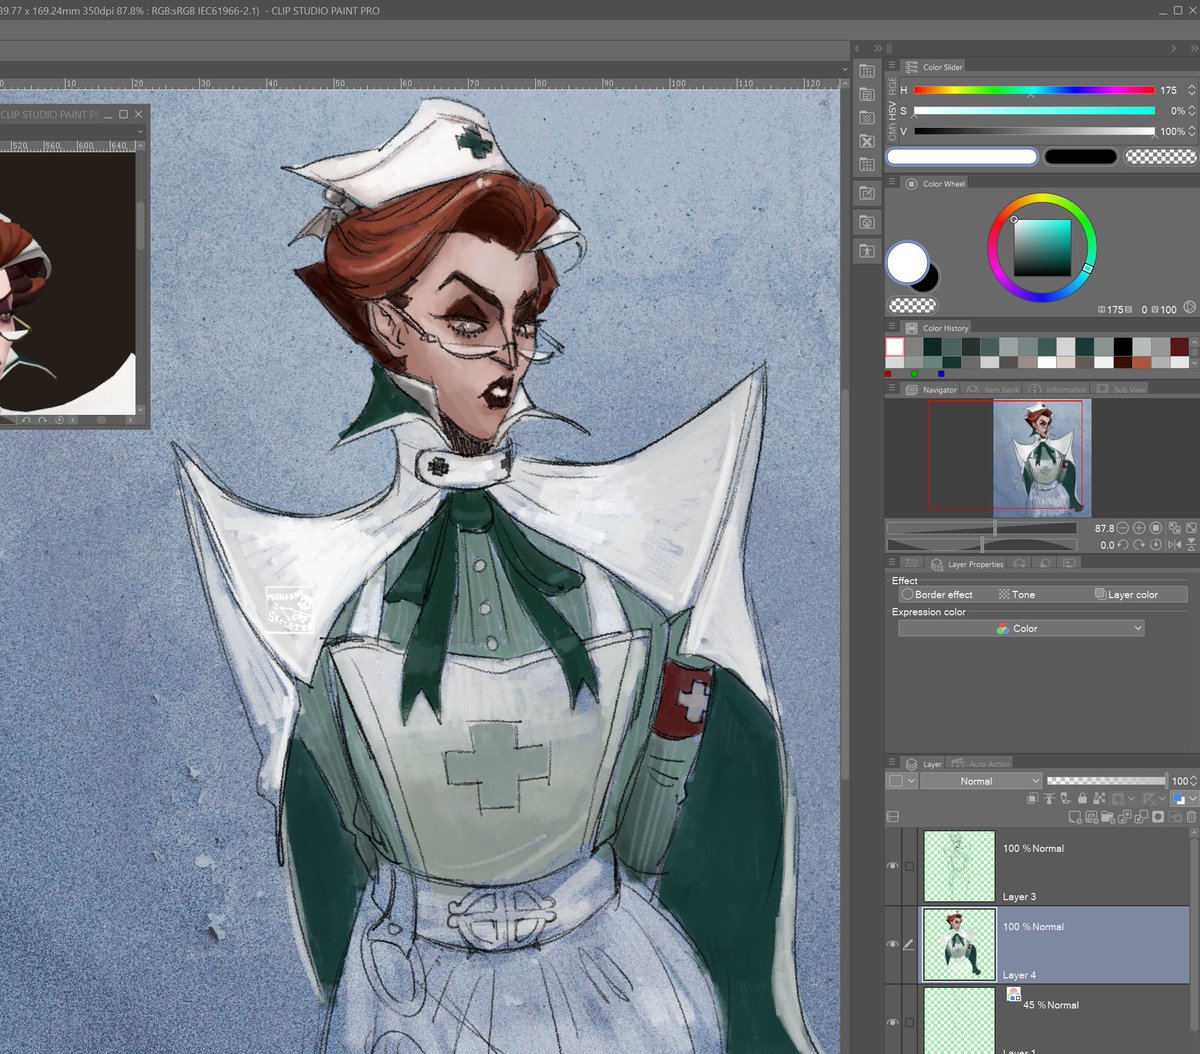Adjust the Hue value stepper arrows
Viewport: 1200px width, 1054px height.
pos(1193,90)
